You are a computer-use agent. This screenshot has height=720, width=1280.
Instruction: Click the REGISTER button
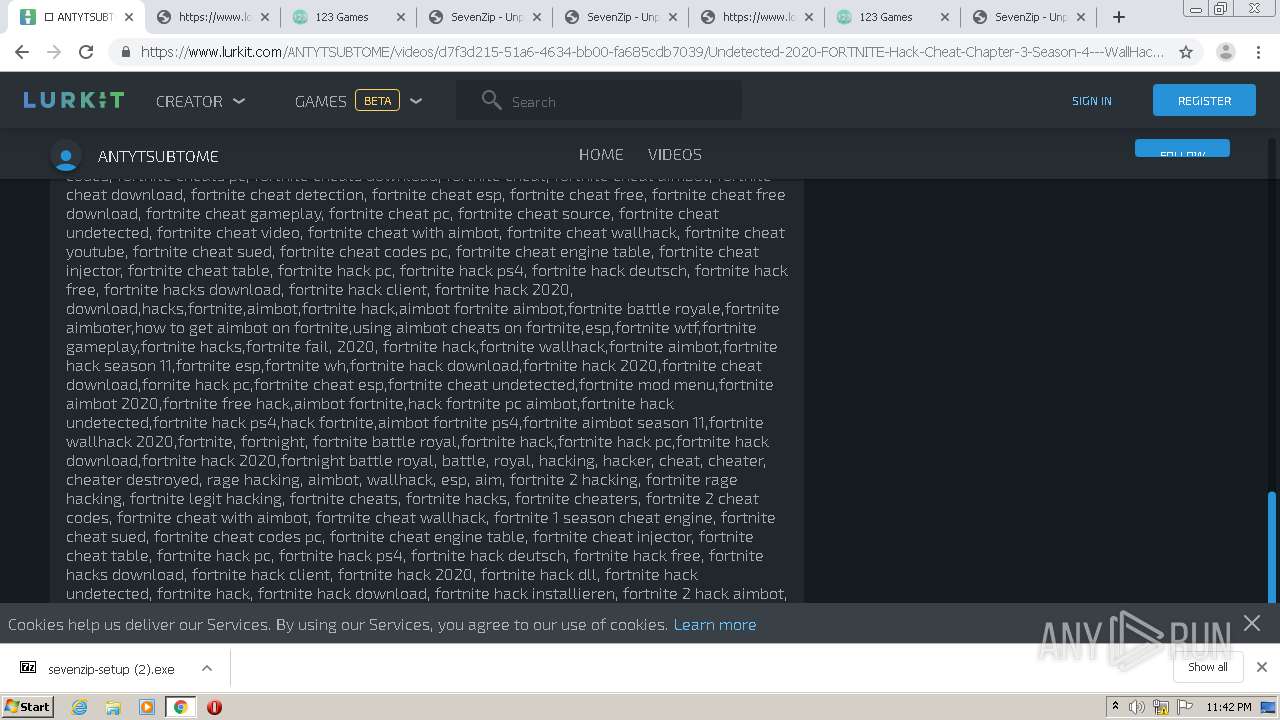[1204, 100]
